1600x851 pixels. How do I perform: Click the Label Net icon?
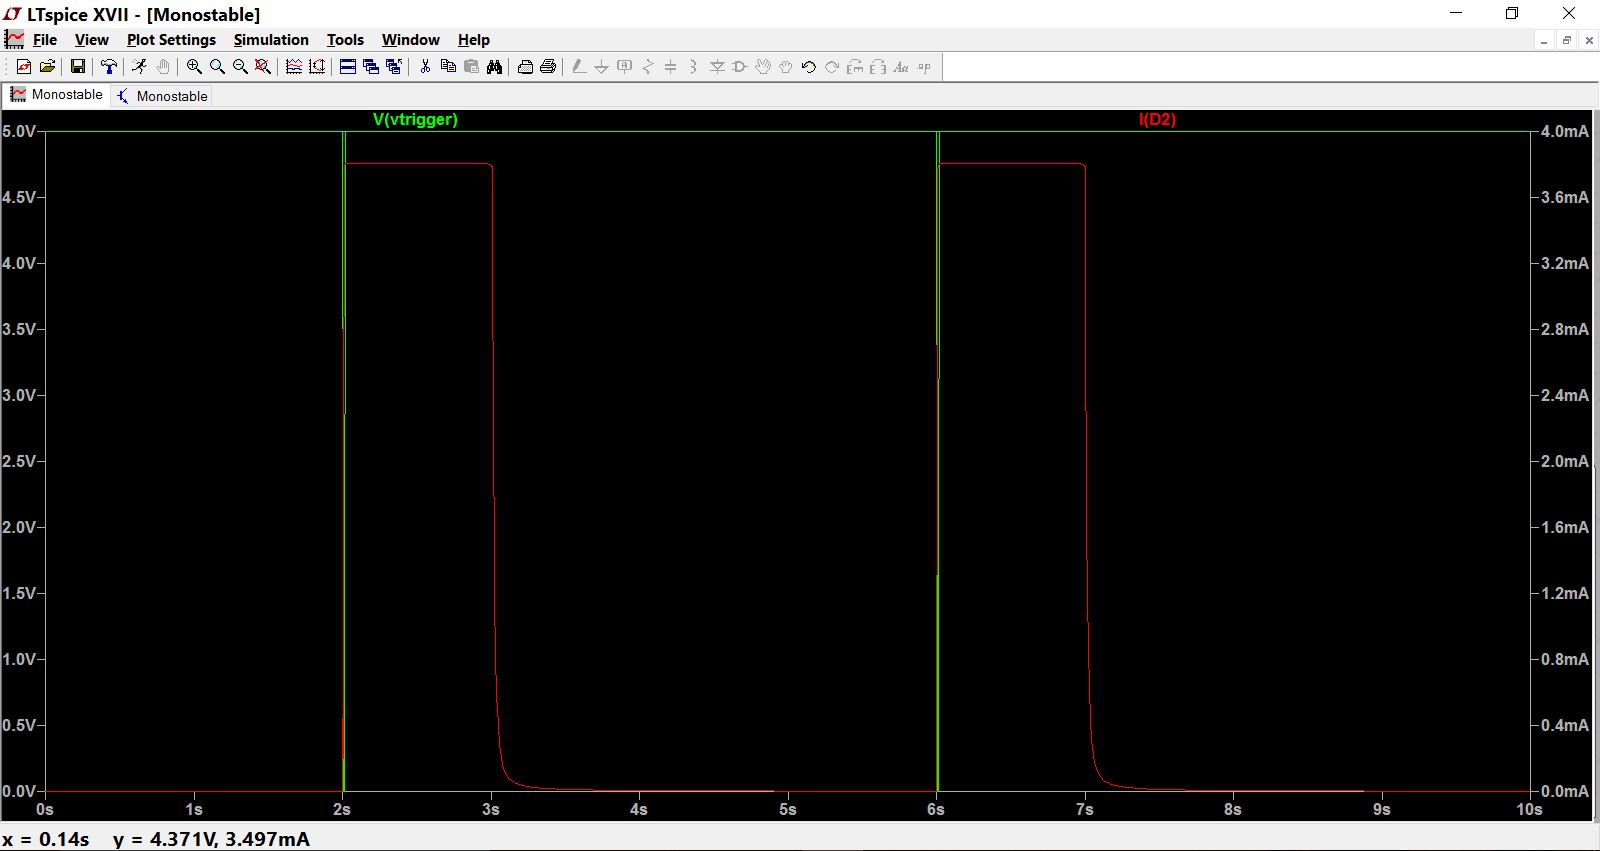(625, 67)
